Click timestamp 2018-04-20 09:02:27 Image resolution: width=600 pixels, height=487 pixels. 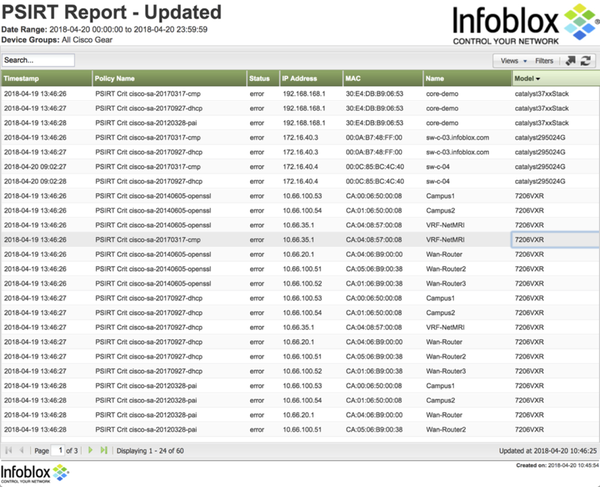coord(35,167)
